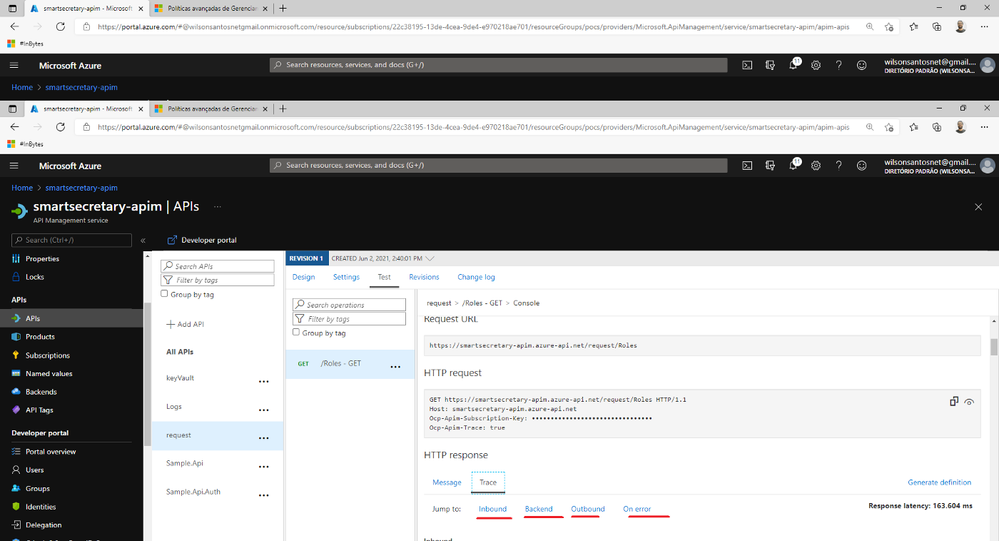Tick Group by tag under Filter APIs
This screenshot has width=999, height=541.
pyautogui.click(x=164, y=294)
